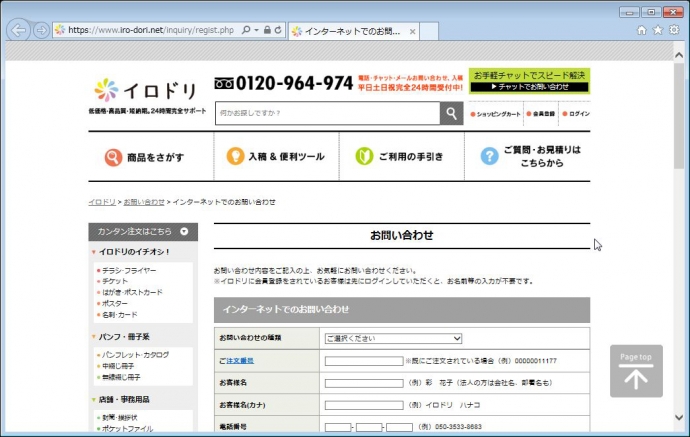Open チケット sidebar link
This screenshot has height=437, width=690.
tap(115, 281)
